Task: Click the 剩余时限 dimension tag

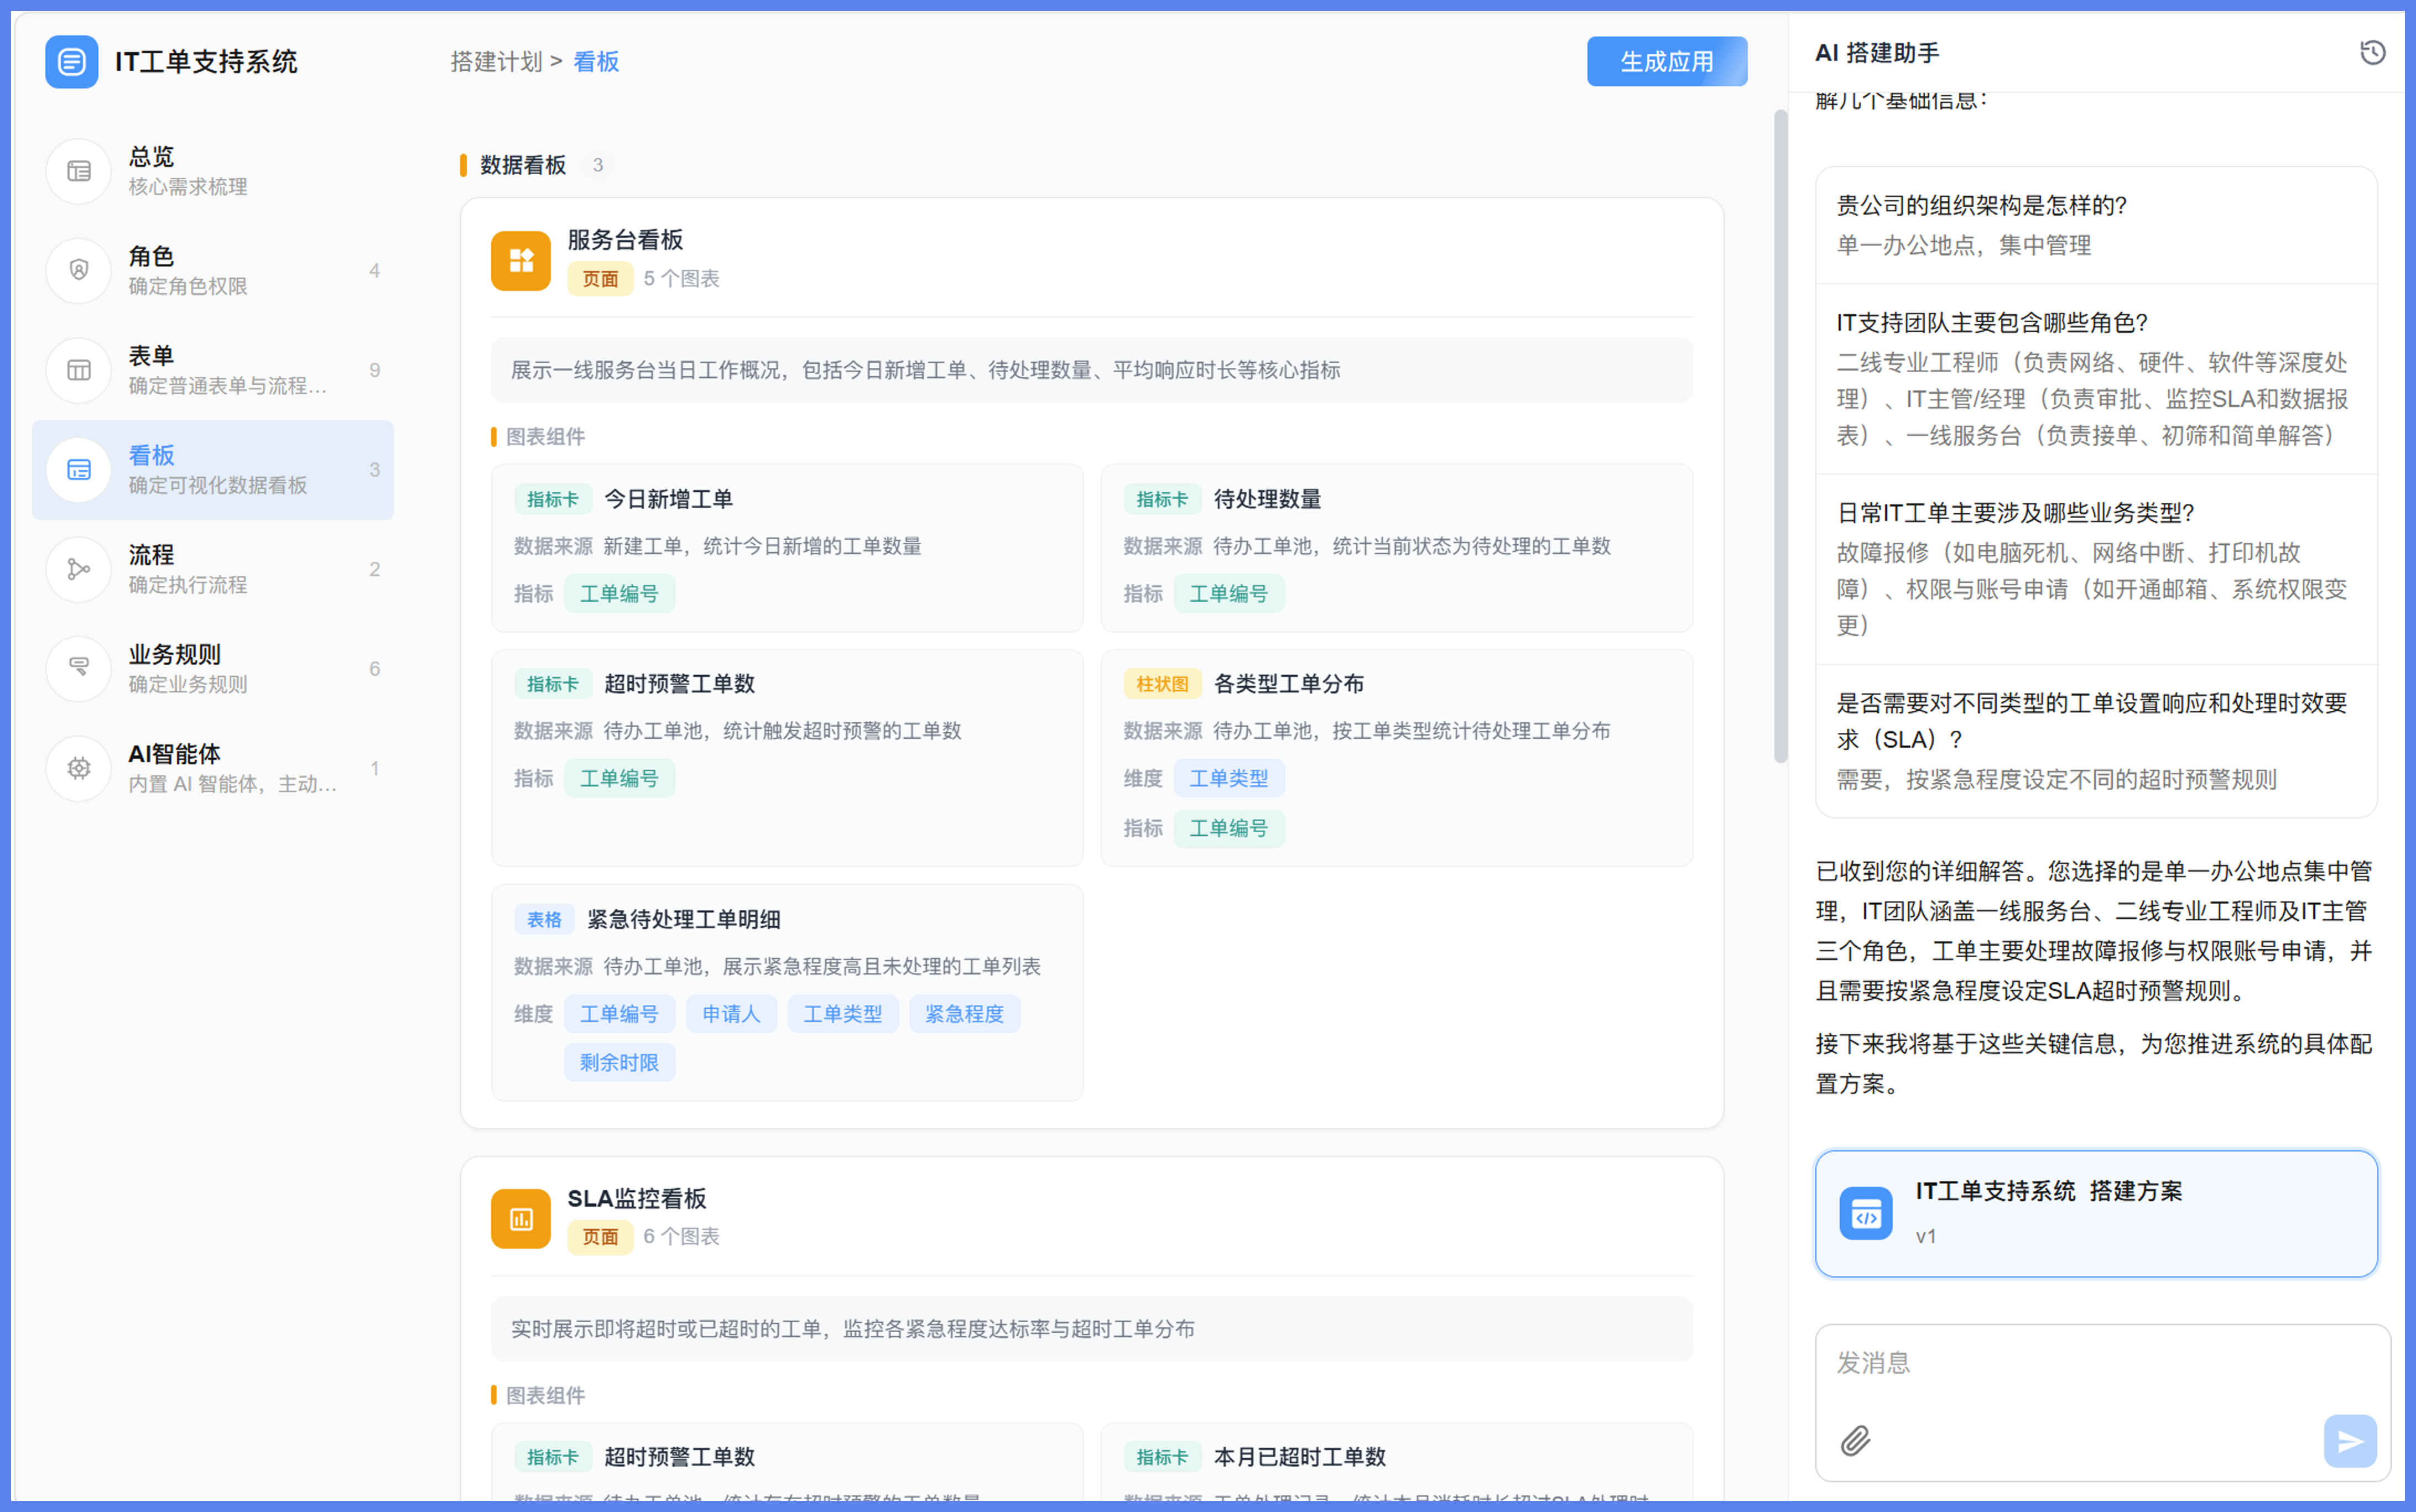Action: tap(620, 1063)
